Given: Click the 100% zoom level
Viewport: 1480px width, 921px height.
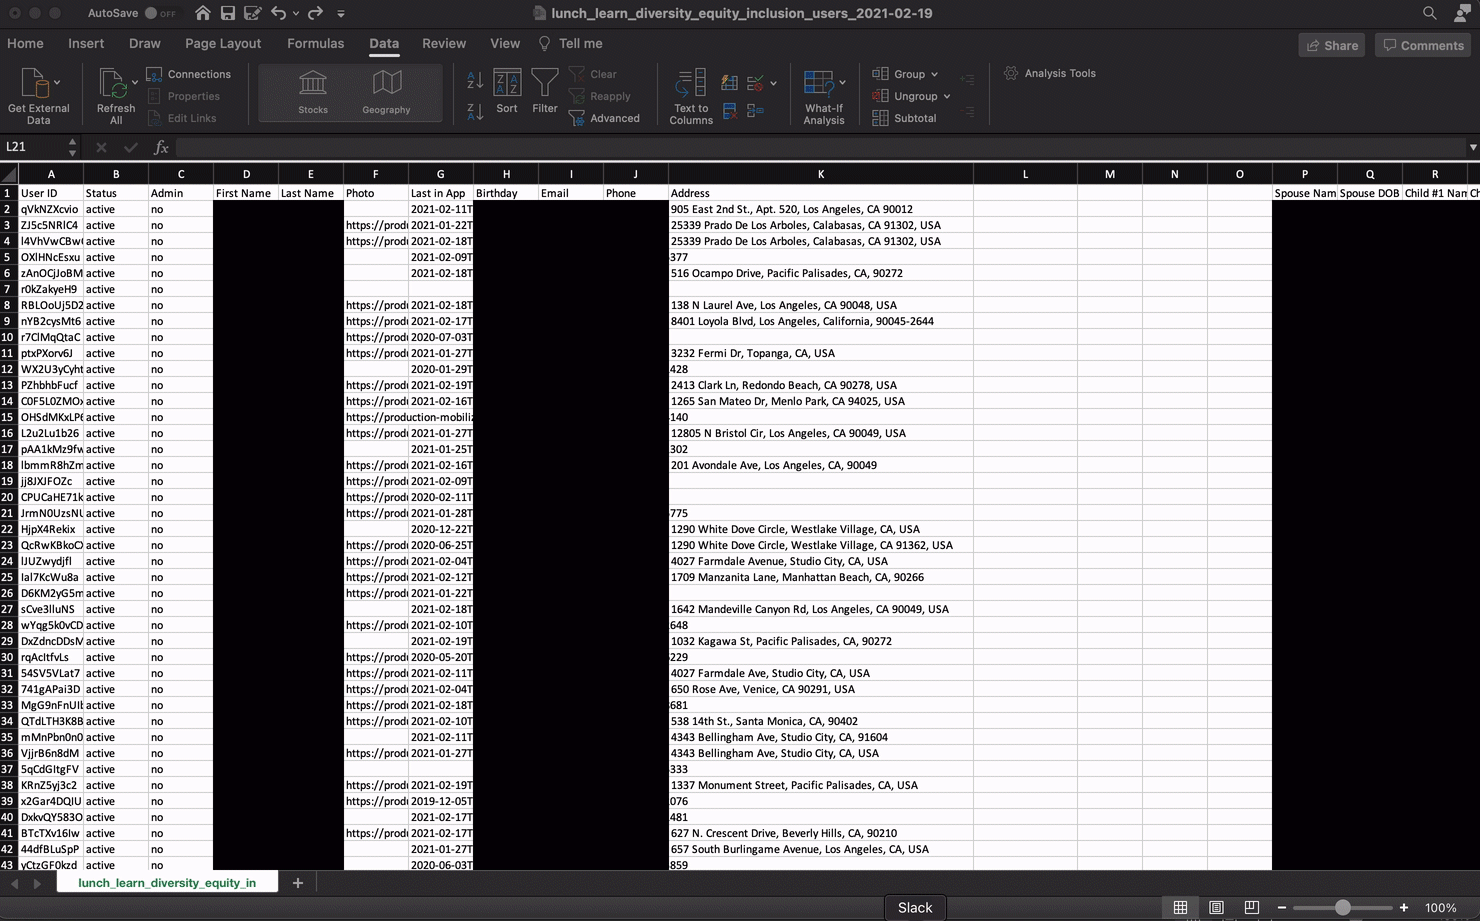Looking at the screenshot, I should click(1440, 908).
